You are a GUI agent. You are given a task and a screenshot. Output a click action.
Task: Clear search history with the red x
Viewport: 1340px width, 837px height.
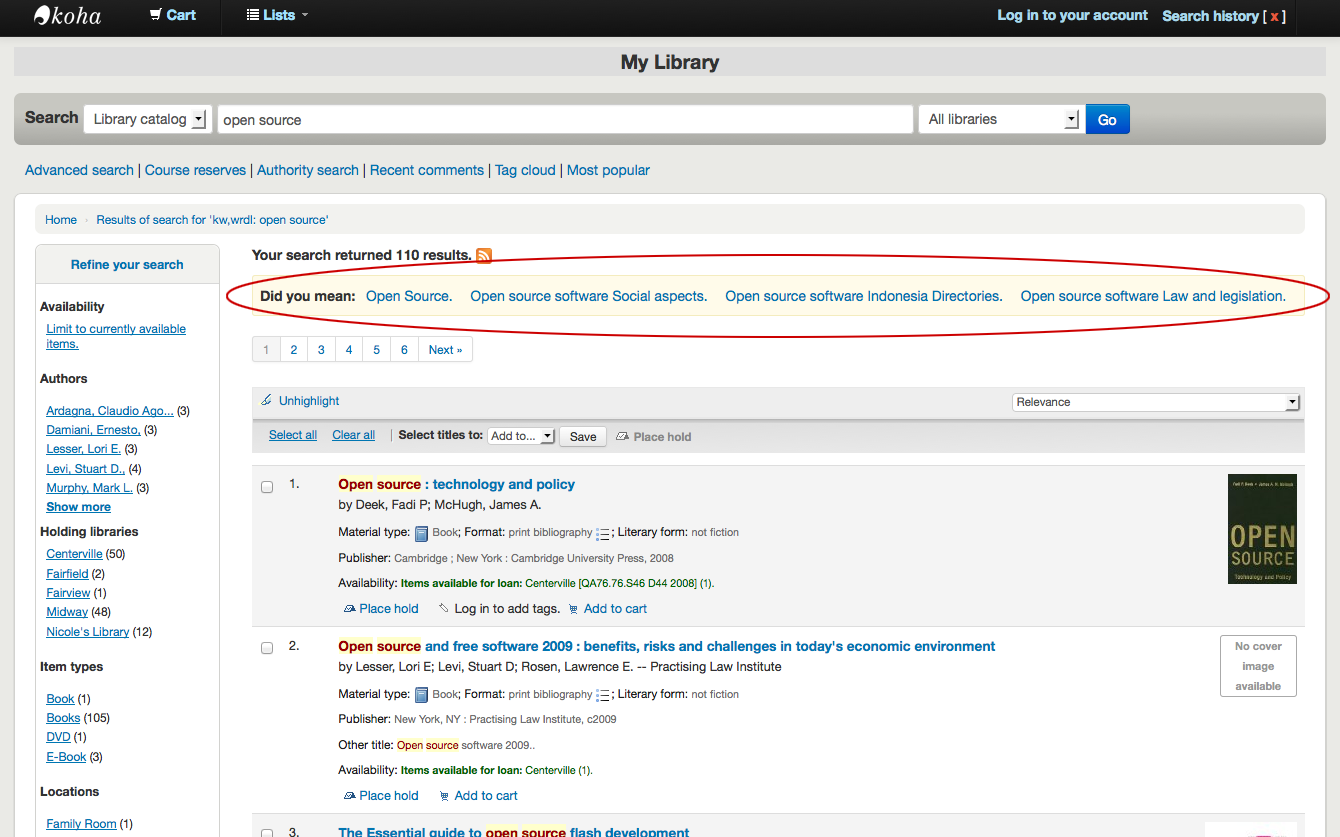coord(1274,16)
